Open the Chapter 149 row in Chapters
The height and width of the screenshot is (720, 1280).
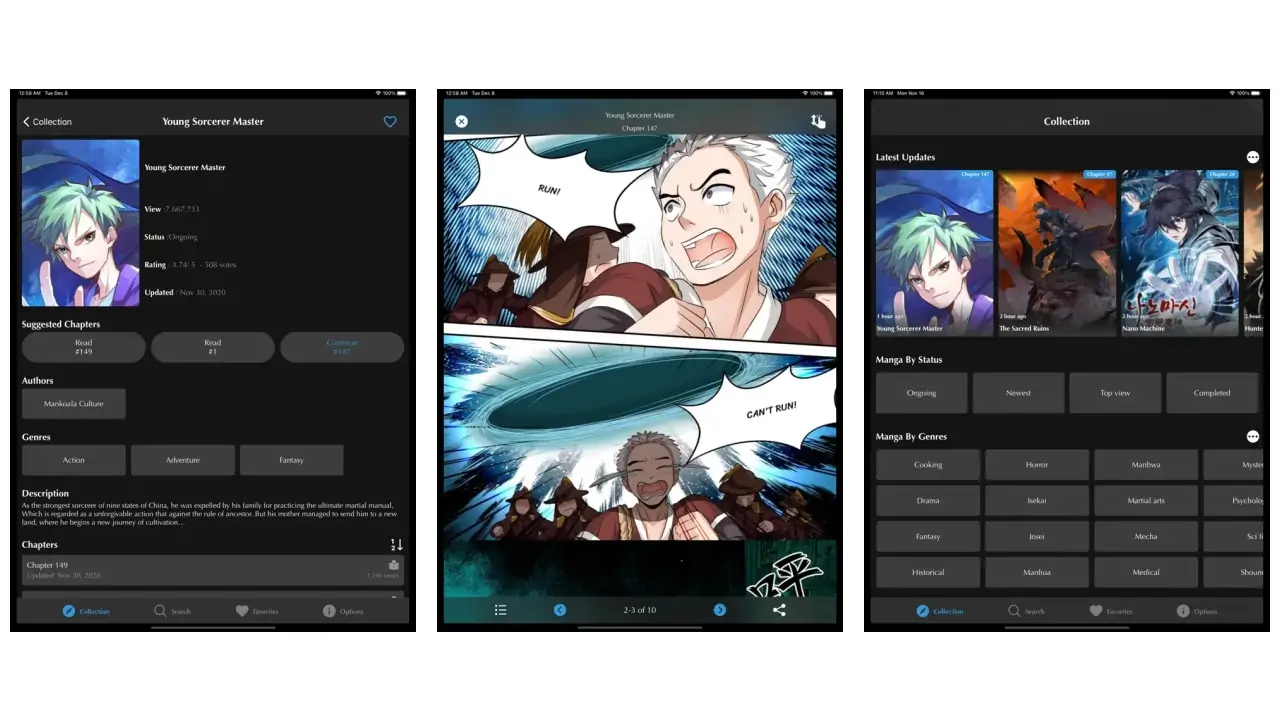click(x=213, y=570)
